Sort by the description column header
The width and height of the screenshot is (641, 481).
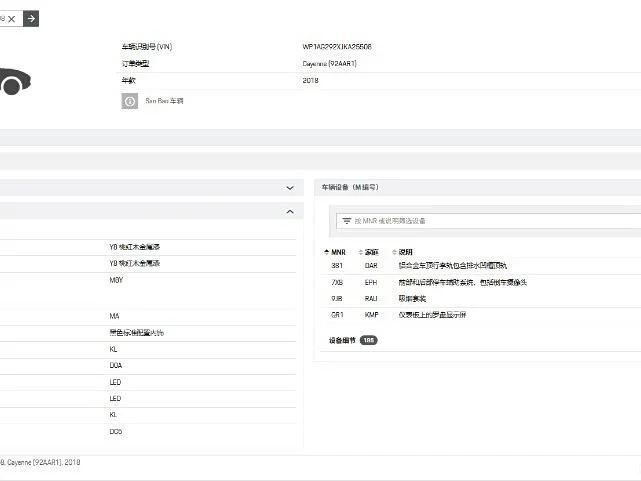pos(402,252)
